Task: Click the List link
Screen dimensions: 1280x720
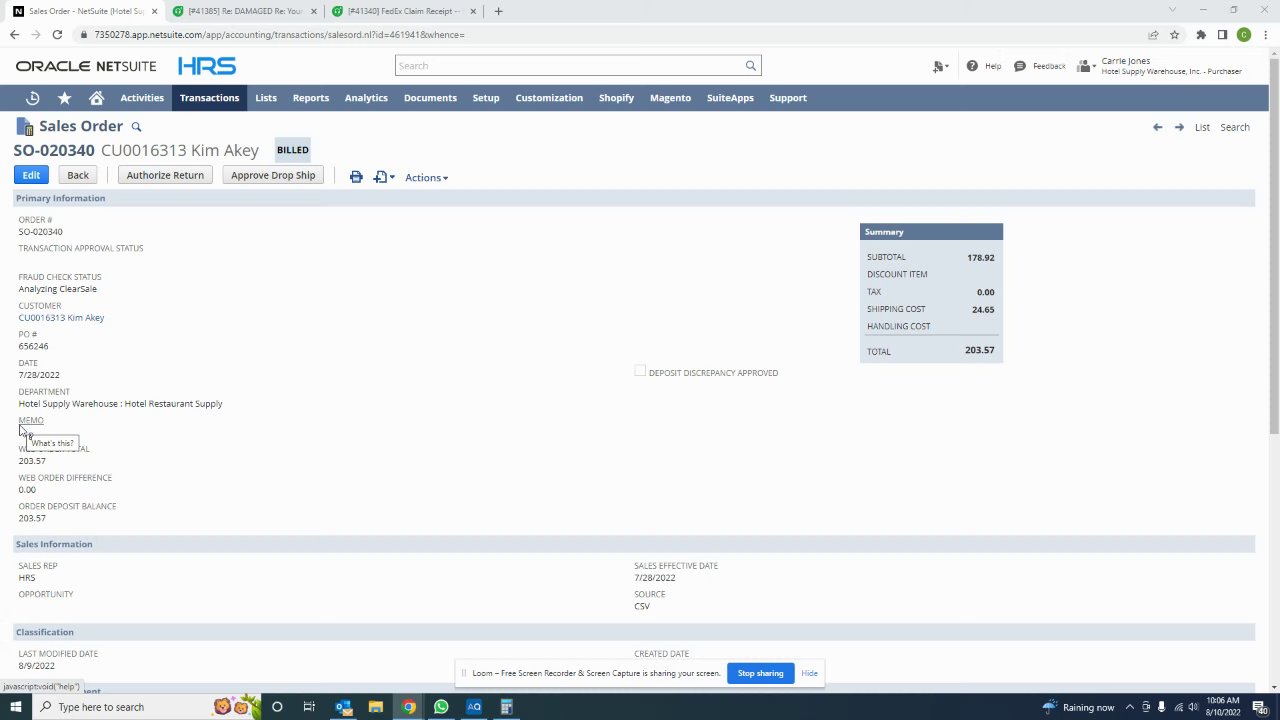Action: 1202,127
